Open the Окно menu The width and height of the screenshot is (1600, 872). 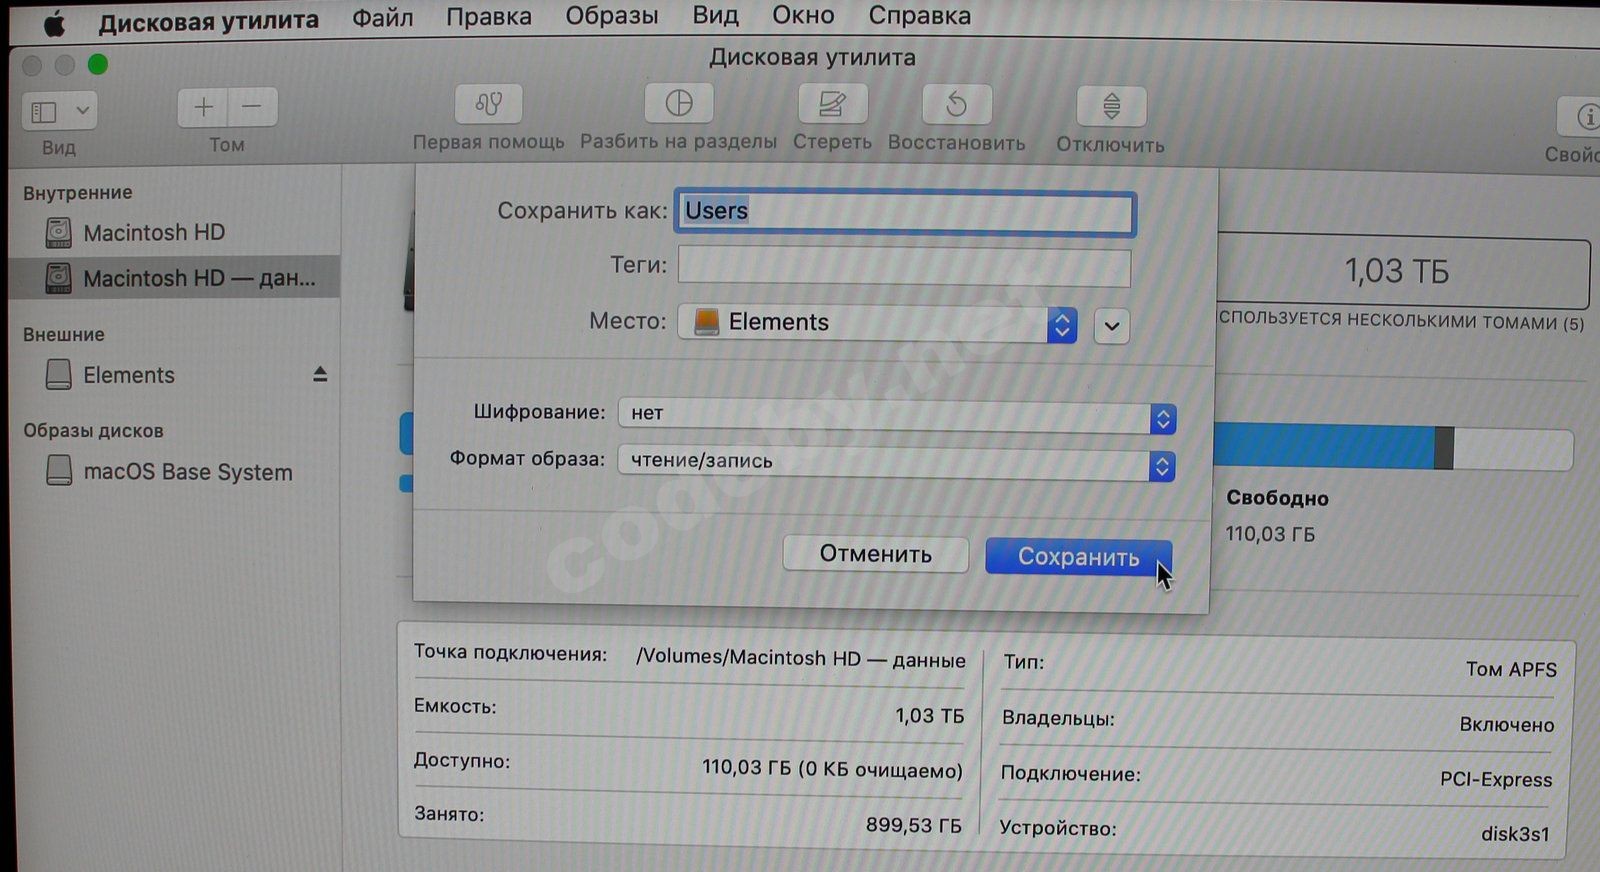click(803, 16)
